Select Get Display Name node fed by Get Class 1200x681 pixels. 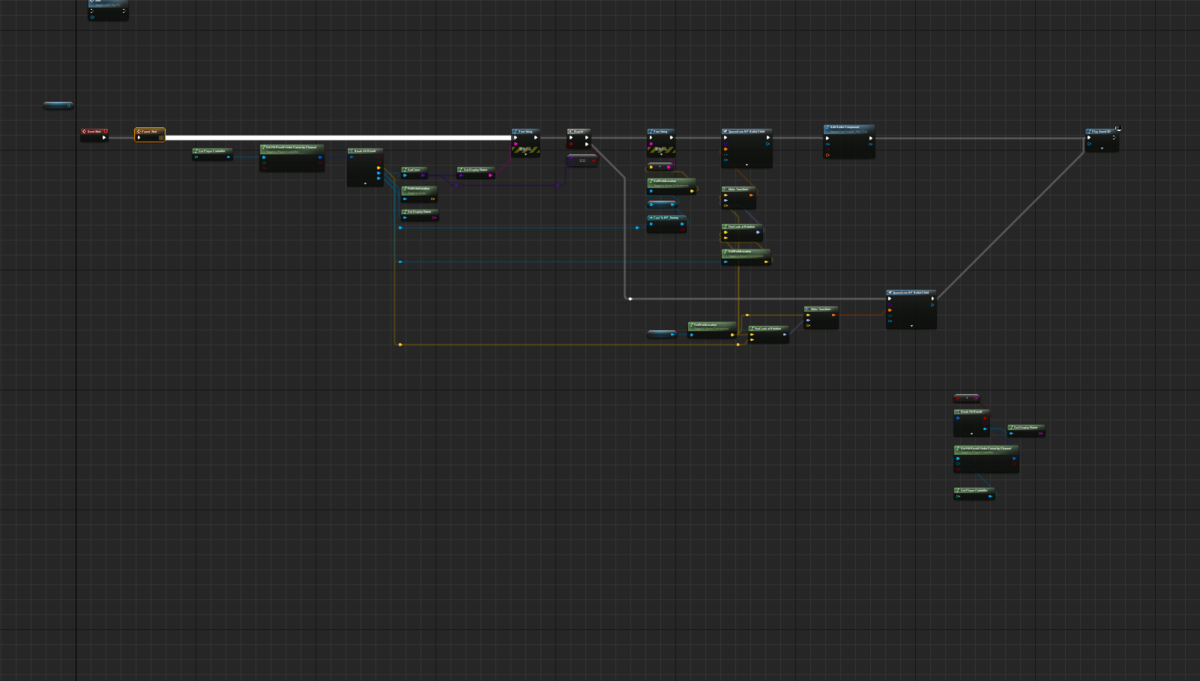click(x=476, y=173)
